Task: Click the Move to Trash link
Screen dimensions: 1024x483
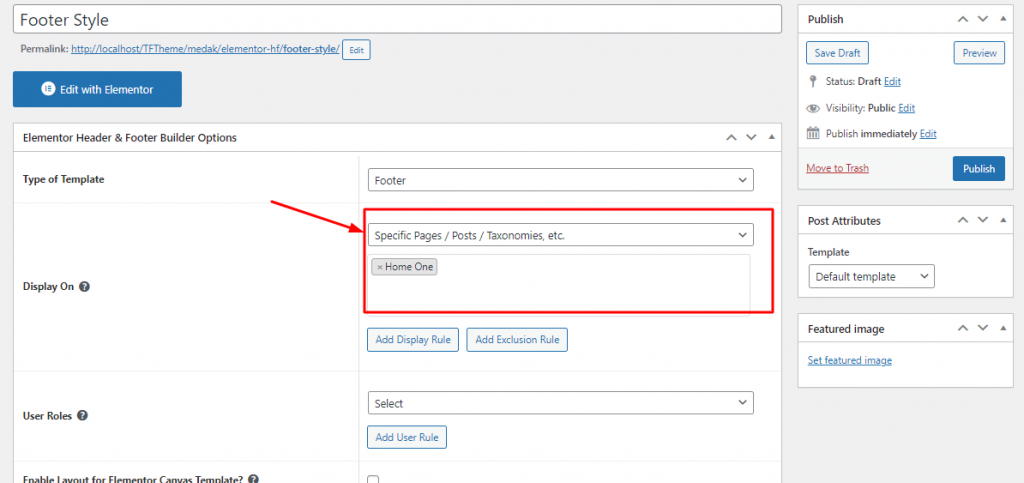Action: click(837, 168)
